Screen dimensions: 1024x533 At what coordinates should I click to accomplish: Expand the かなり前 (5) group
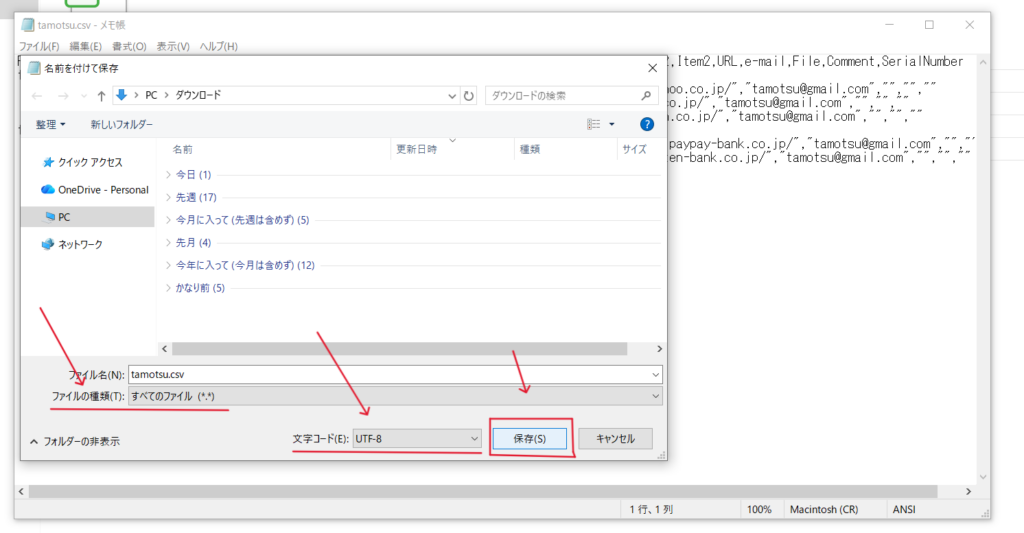pyautogui.click(x=199, y=288)
